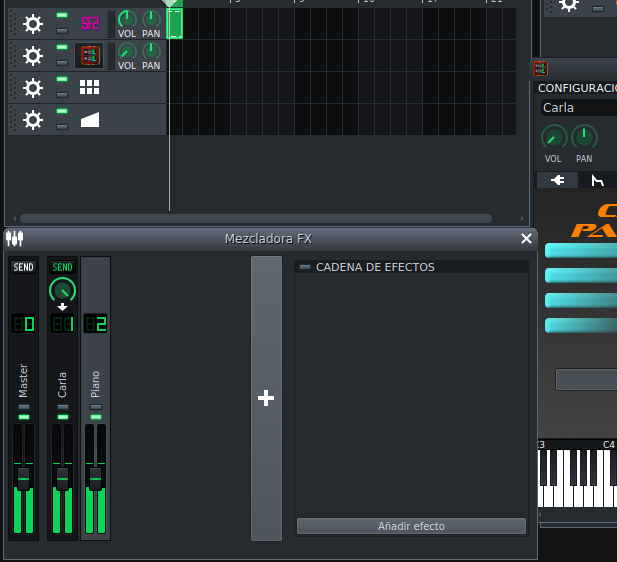Click the Carla track's VOL knob in Song Editor
Viewport: 617px width, 562px height.
point(127,51)
